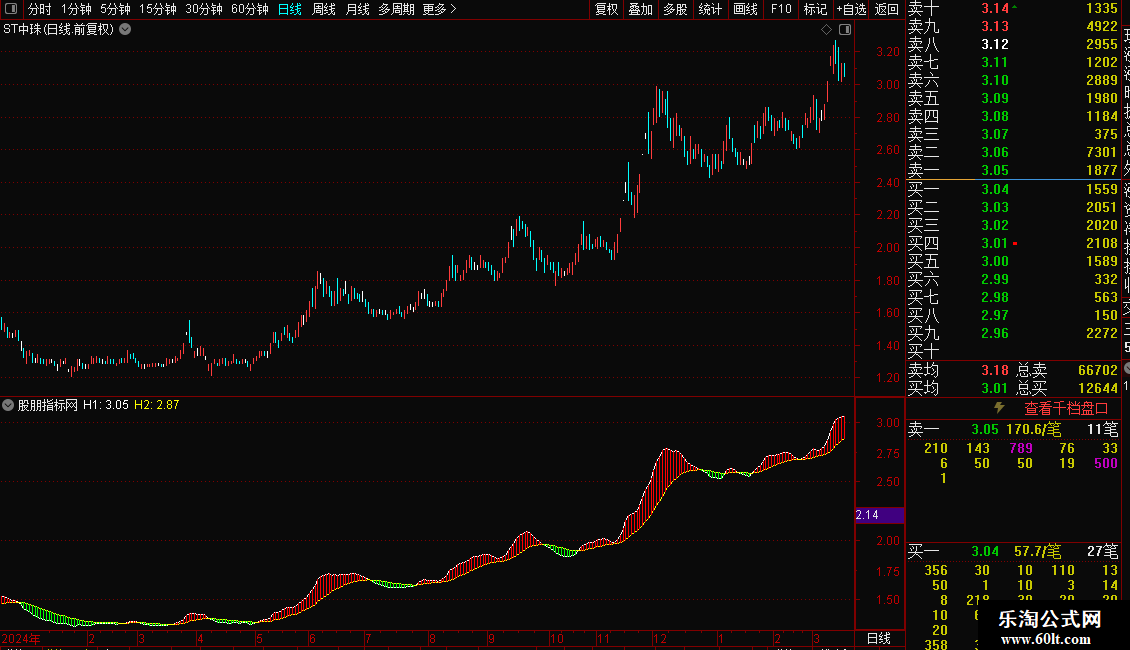
Task: Click the 买均 3.01 average value
Action: point(995,388)
